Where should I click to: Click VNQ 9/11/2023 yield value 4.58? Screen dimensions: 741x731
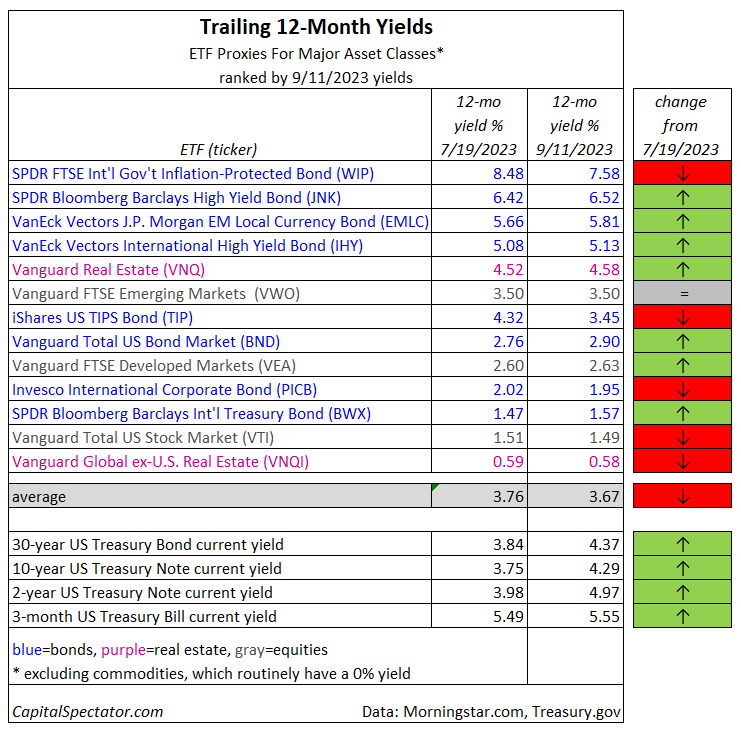604,270
